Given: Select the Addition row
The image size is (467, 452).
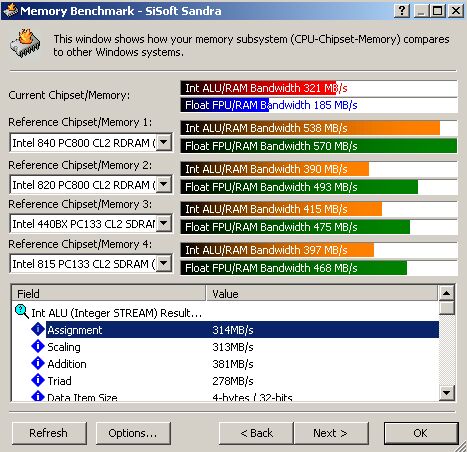Looking at the screenshot, I should 225,364.
